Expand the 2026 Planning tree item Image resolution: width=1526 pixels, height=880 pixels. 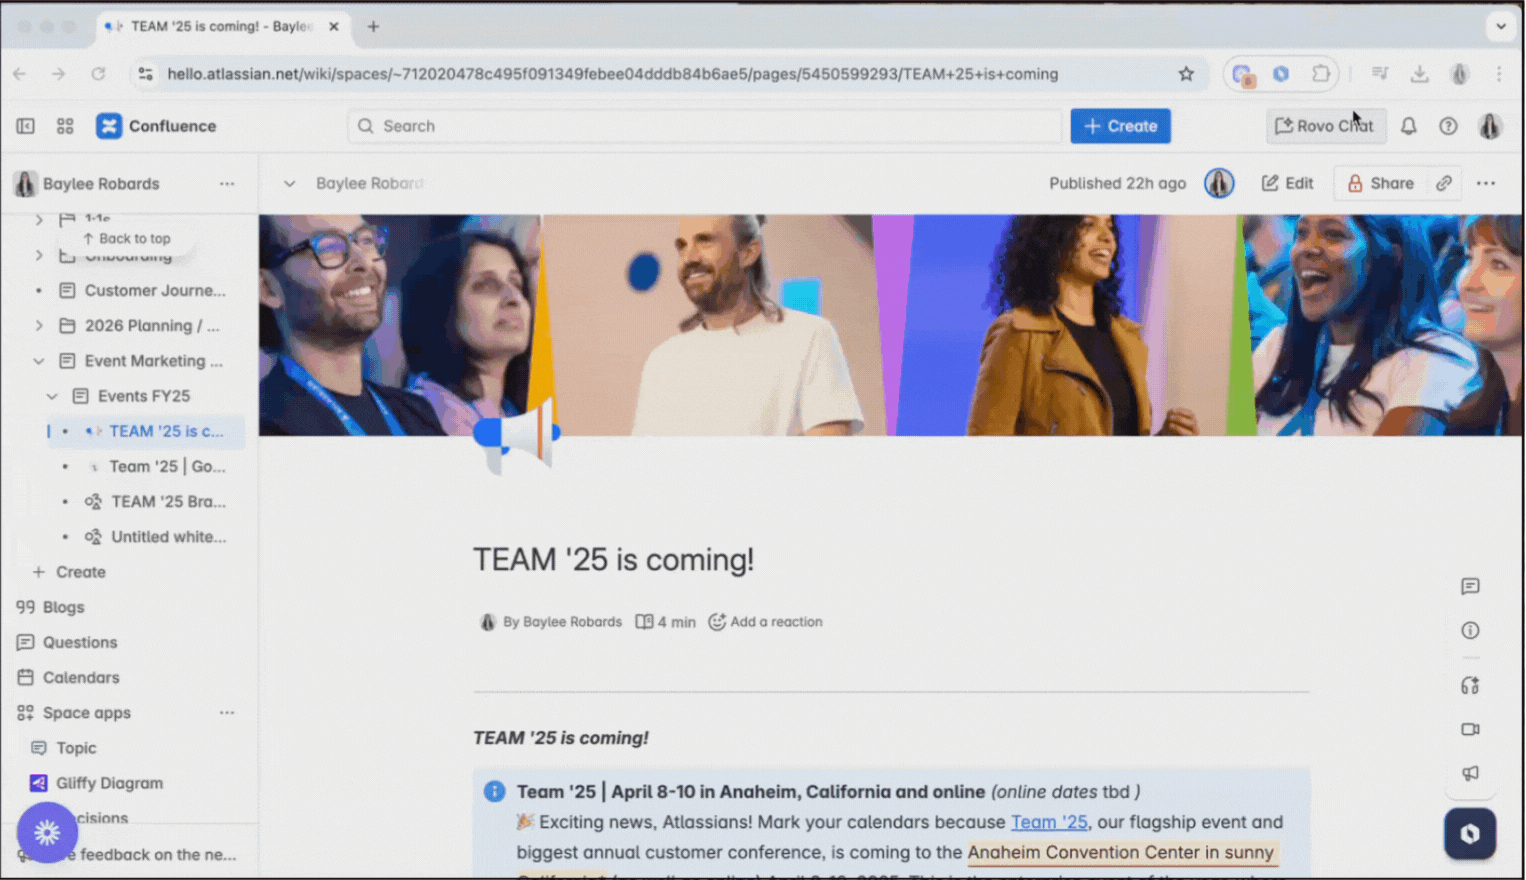coord(39,325)
